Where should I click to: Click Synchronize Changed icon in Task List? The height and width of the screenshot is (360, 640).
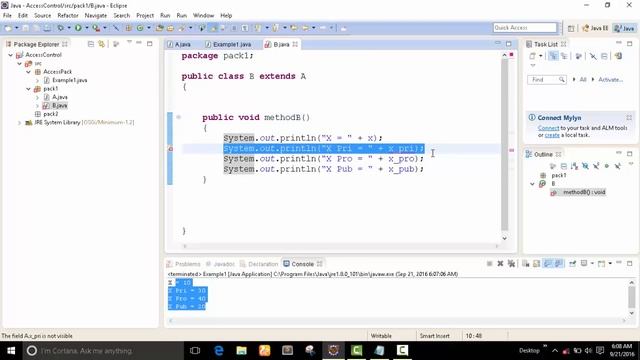(618, 56)
